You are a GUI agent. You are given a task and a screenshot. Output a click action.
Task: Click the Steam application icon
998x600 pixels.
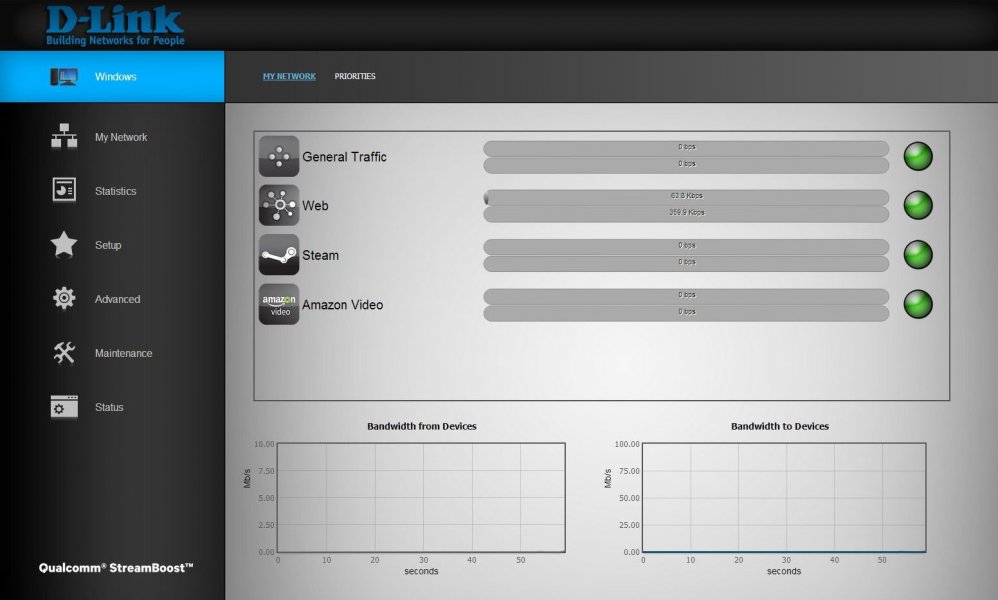point(278,255)
